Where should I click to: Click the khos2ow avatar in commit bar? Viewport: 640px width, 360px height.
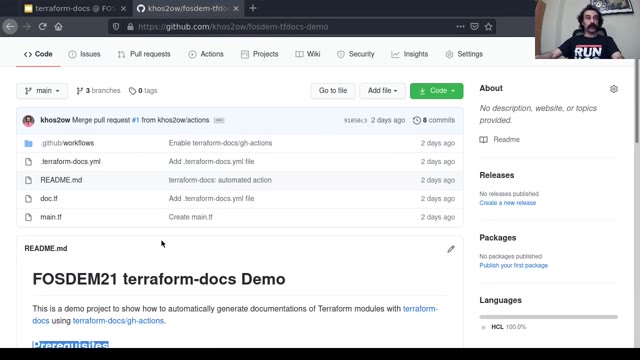coord(29,120)
